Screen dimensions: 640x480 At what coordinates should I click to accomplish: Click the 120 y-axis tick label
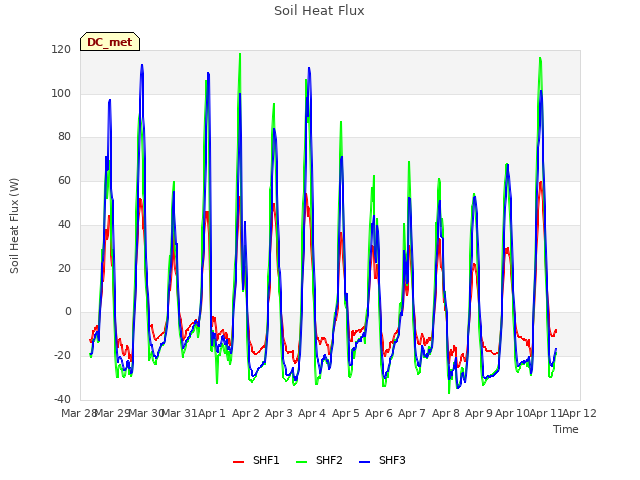(x=61, y=49)
